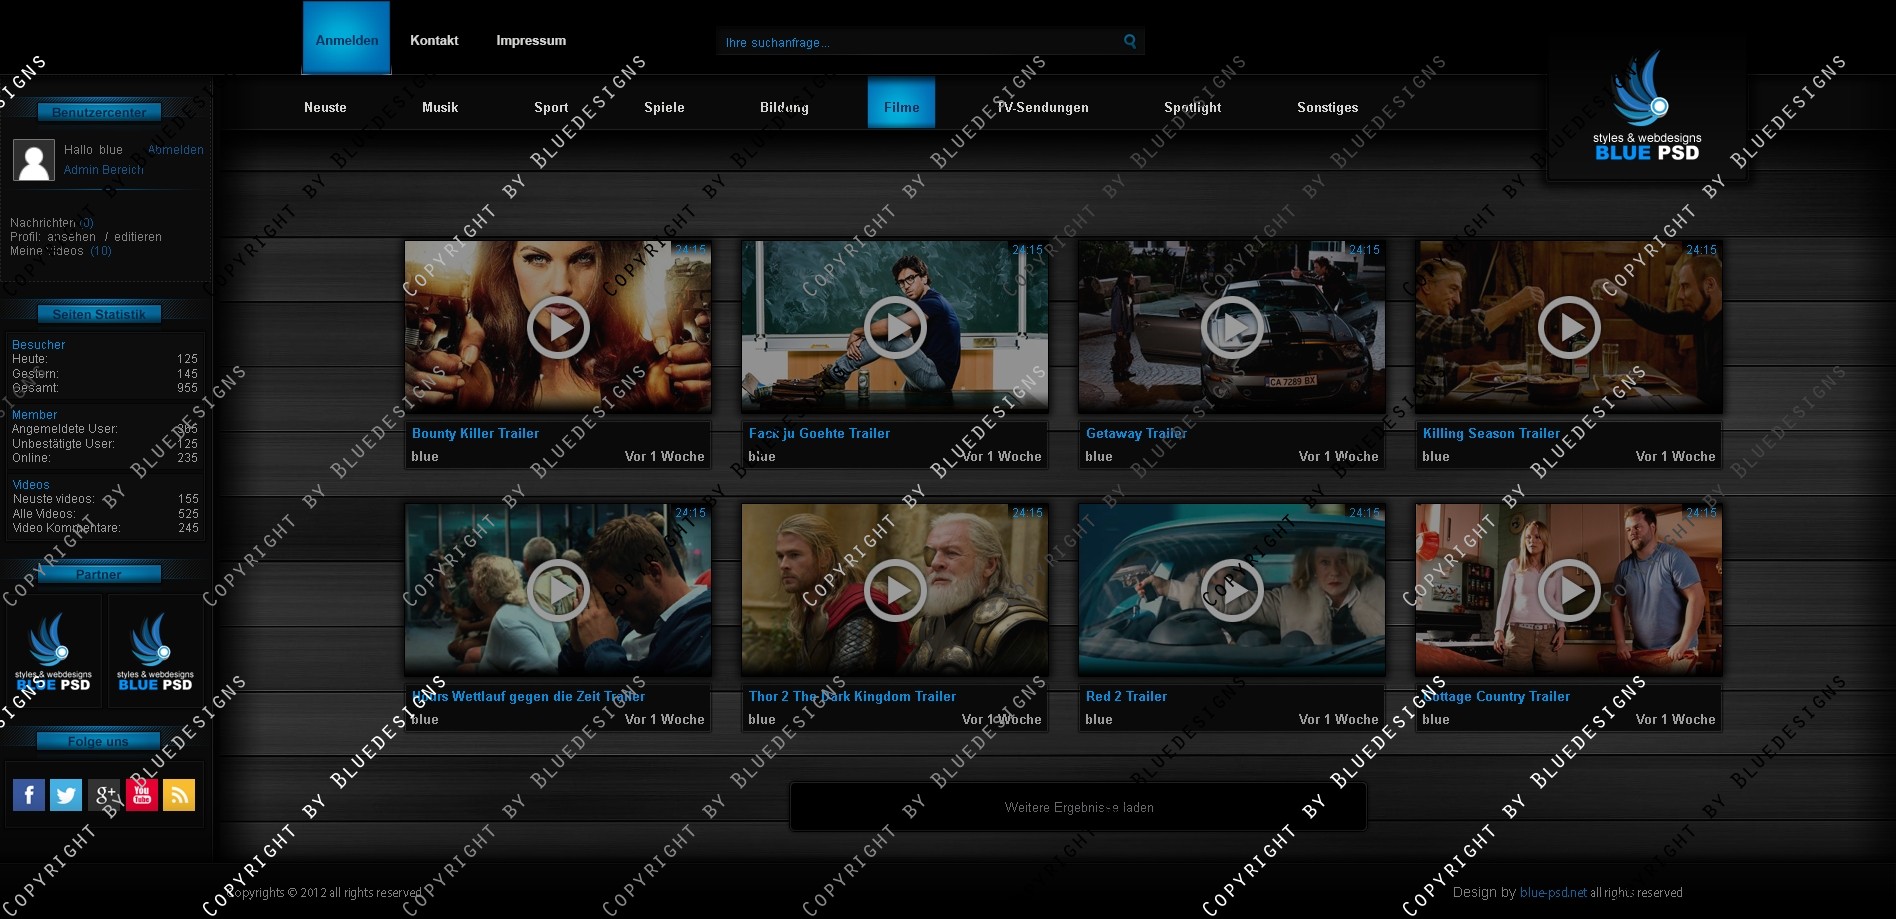Open the blue-psd.net footer link
This screenshot has height=919, width=1896.
click(1553, 892)
